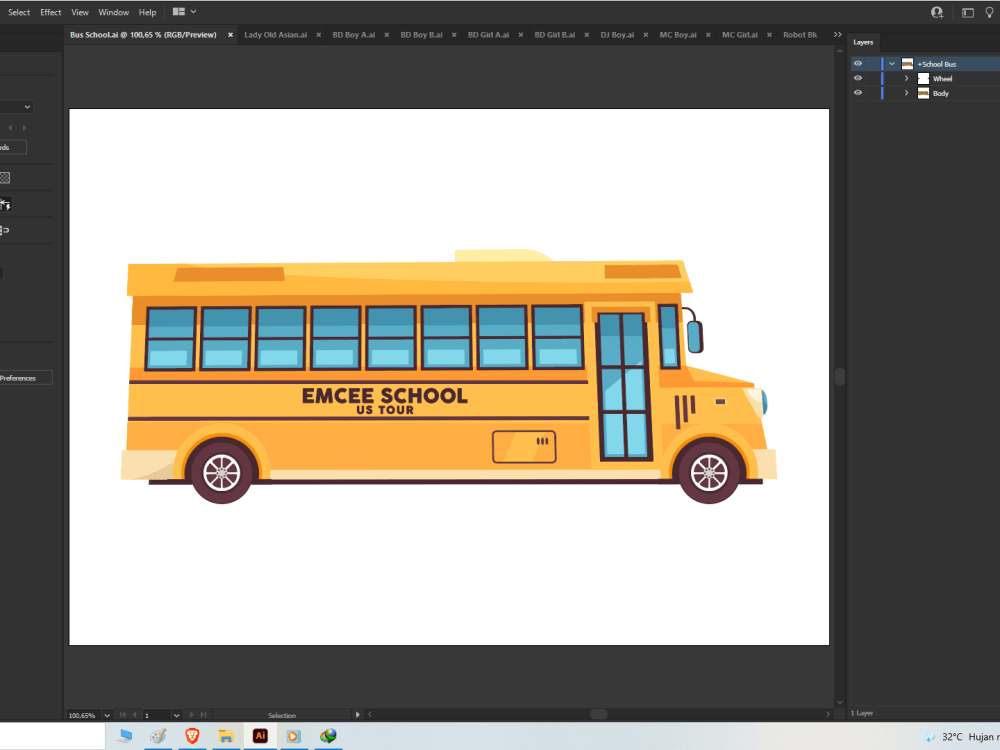This screenshot has width=1000, height=750.
Task: Switch to the BD Boy B.ai tab
Action: point(421,34)
